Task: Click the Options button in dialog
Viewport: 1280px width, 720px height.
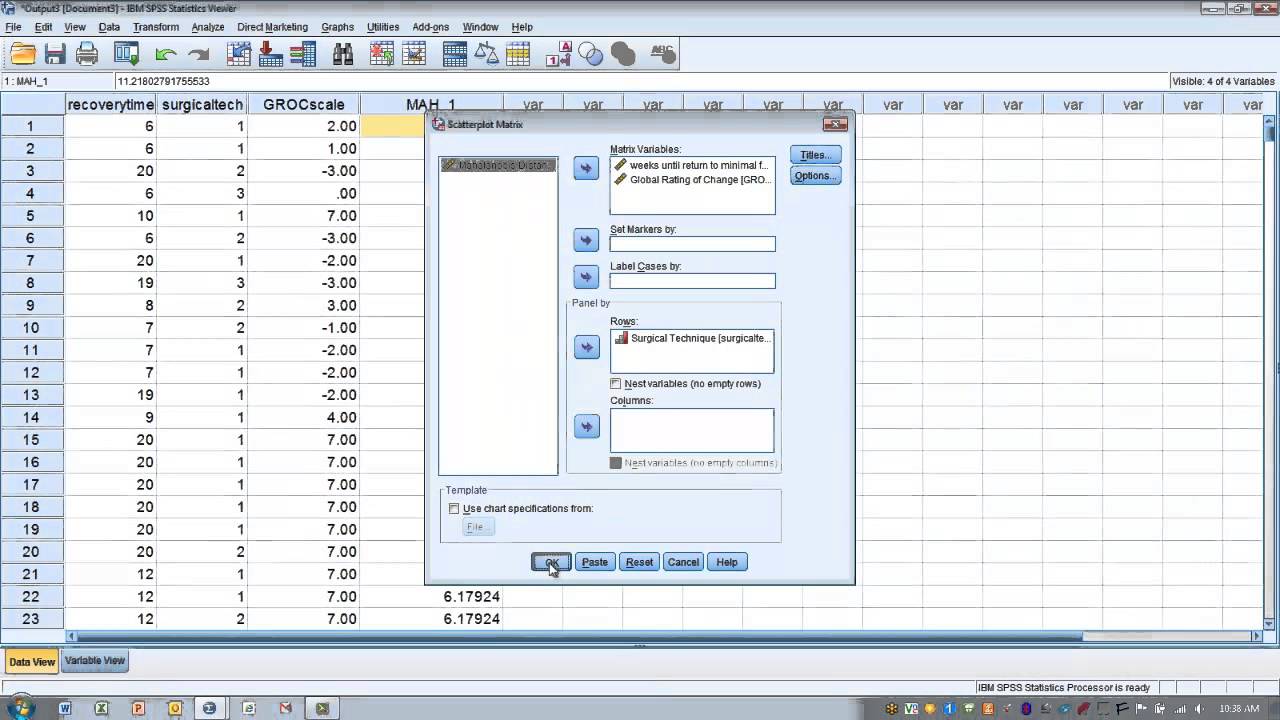Action: pos(815,176)
